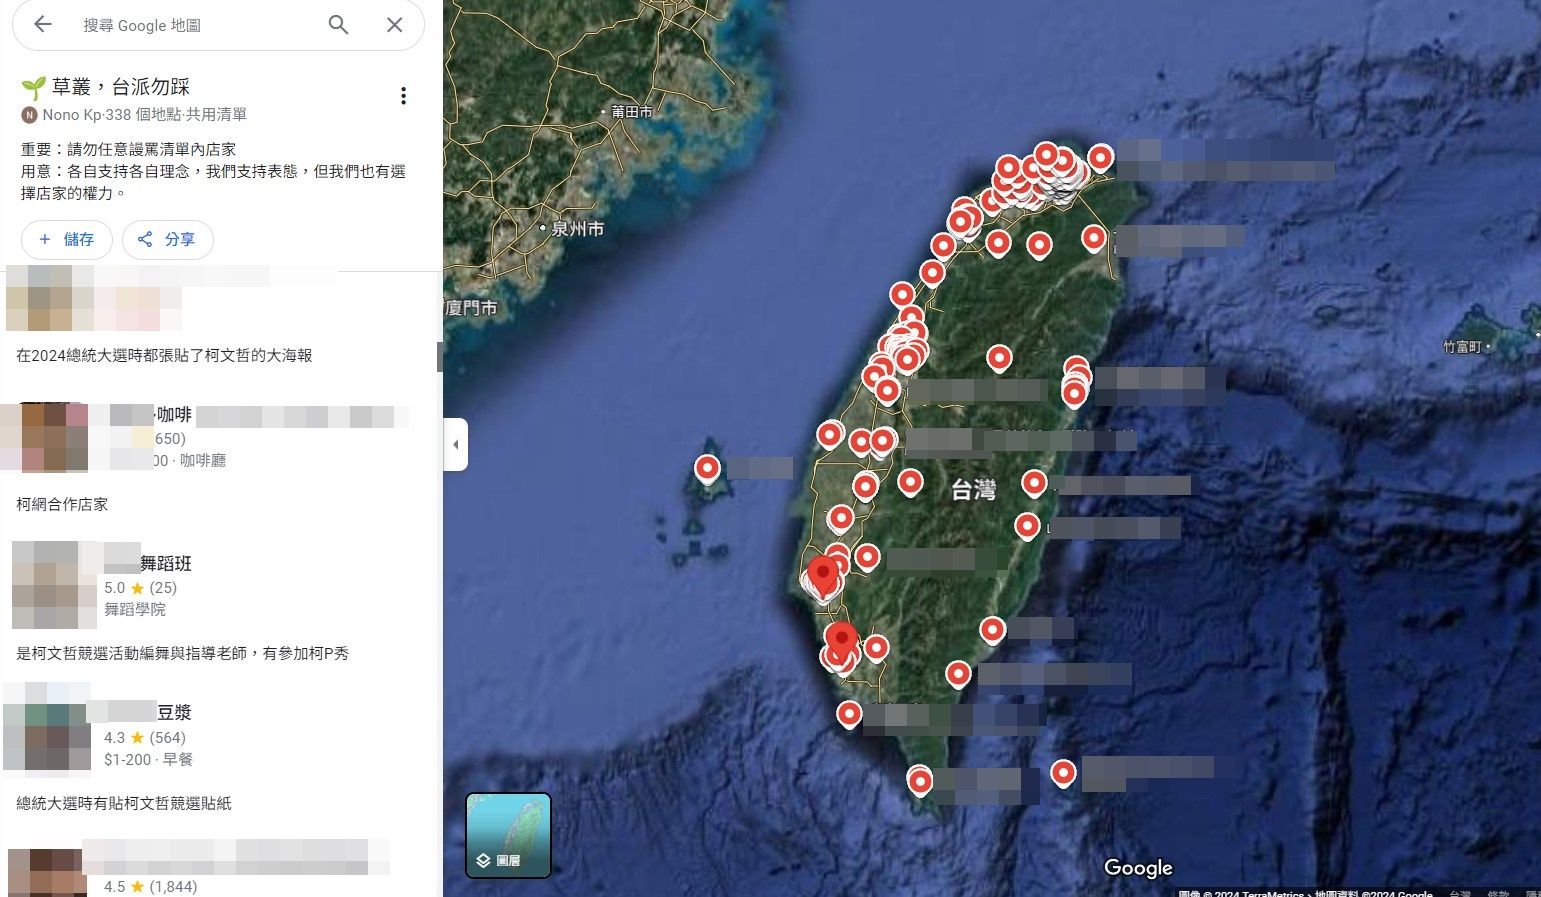
Task: Click the 廈門市 city label
Action: (471, 308)
